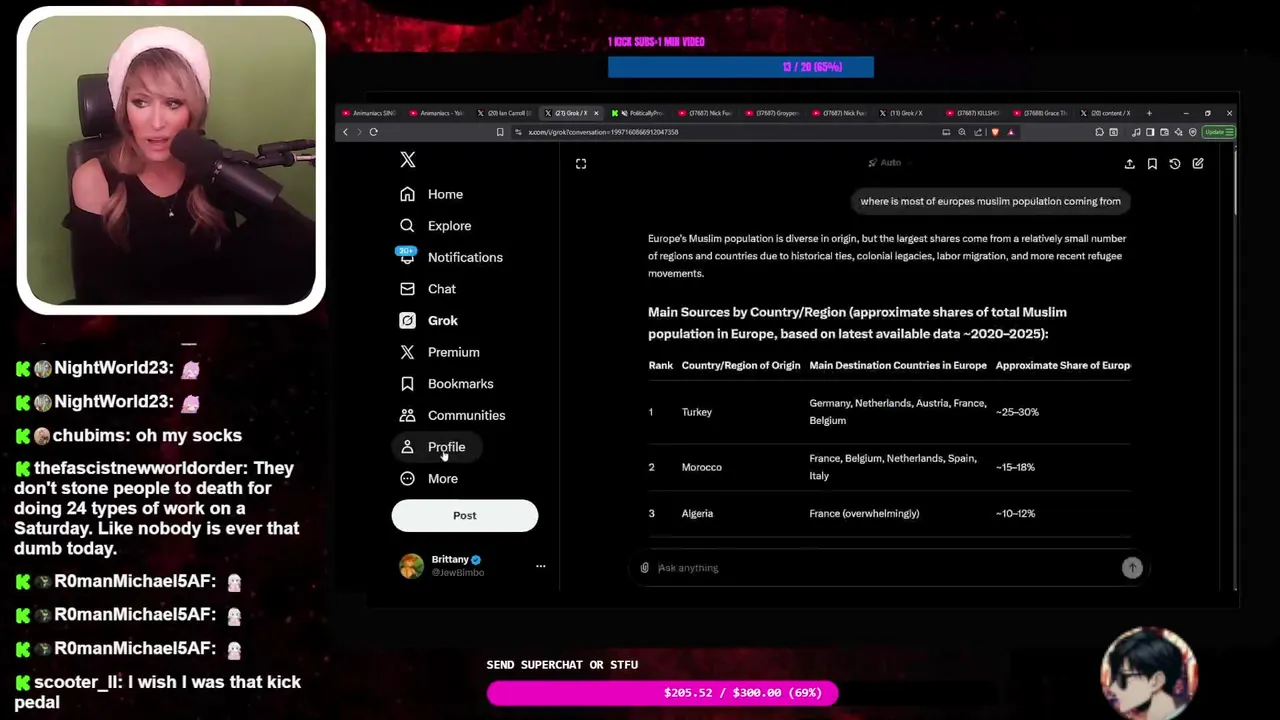Viewport: 1280px width, 720px height.
Task: Click the attach file paperclip icon
Action: pos(645,568)
